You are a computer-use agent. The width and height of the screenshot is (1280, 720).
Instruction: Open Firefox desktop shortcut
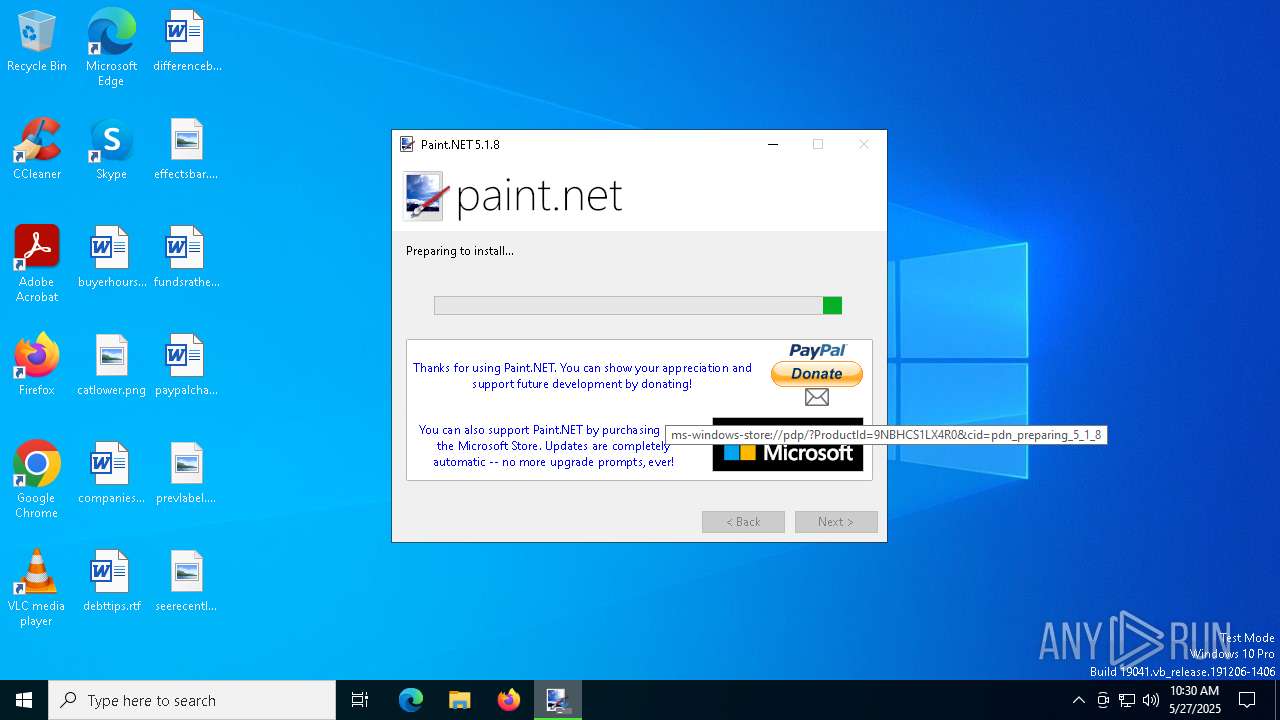[37, 365]
